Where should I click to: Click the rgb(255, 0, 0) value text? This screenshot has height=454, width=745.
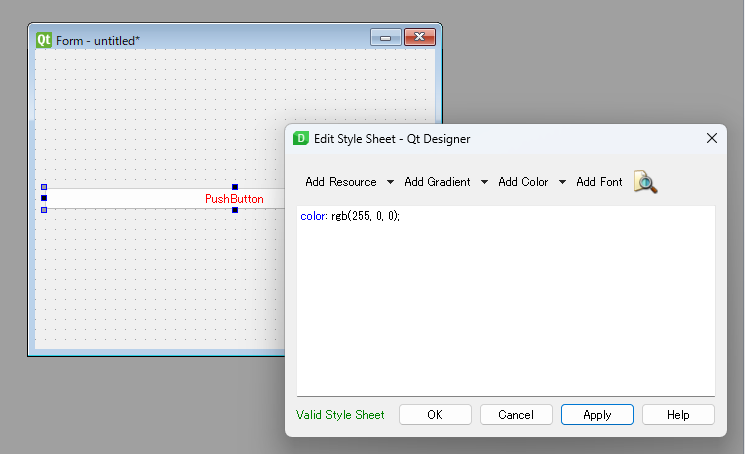[x=365, y=216]
